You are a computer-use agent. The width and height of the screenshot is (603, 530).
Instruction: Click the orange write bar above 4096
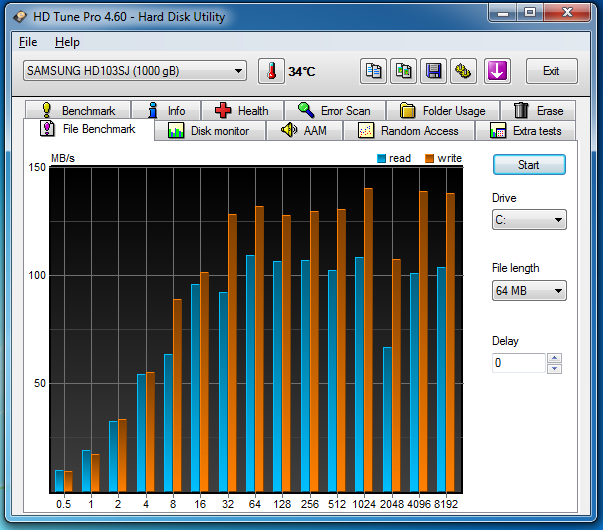coord(423,341)
